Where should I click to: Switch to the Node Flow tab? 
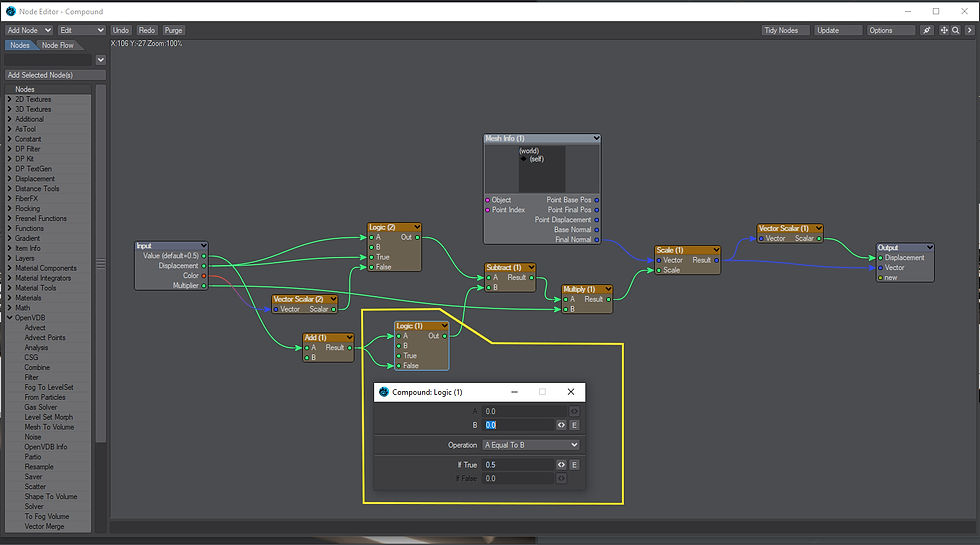(58, 45)
